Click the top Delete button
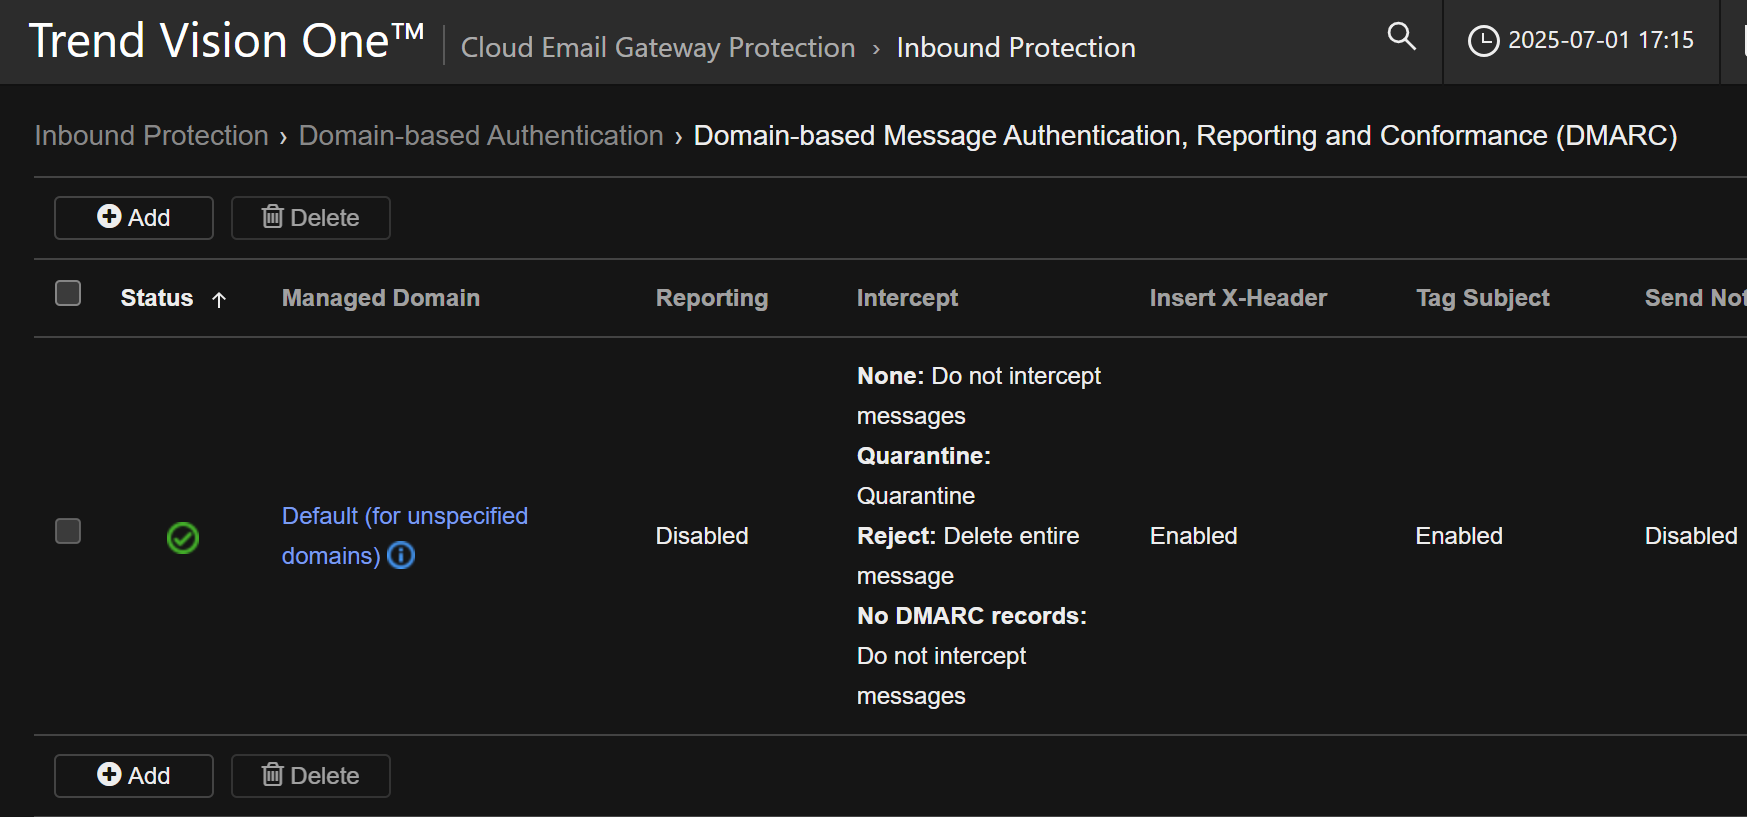The width and height of the screenshot is (1747, 817). pyautogui.click(x=311, y=218)
